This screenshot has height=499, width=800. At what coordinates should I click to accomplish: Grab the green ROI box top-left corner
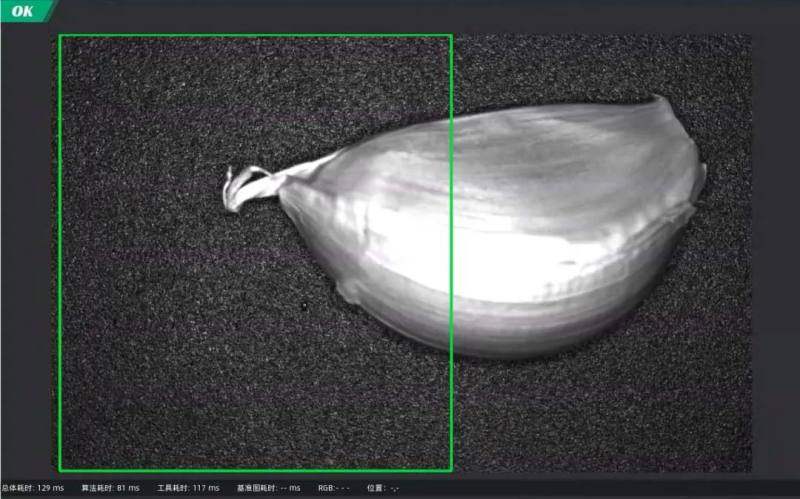tap(60, 36)
